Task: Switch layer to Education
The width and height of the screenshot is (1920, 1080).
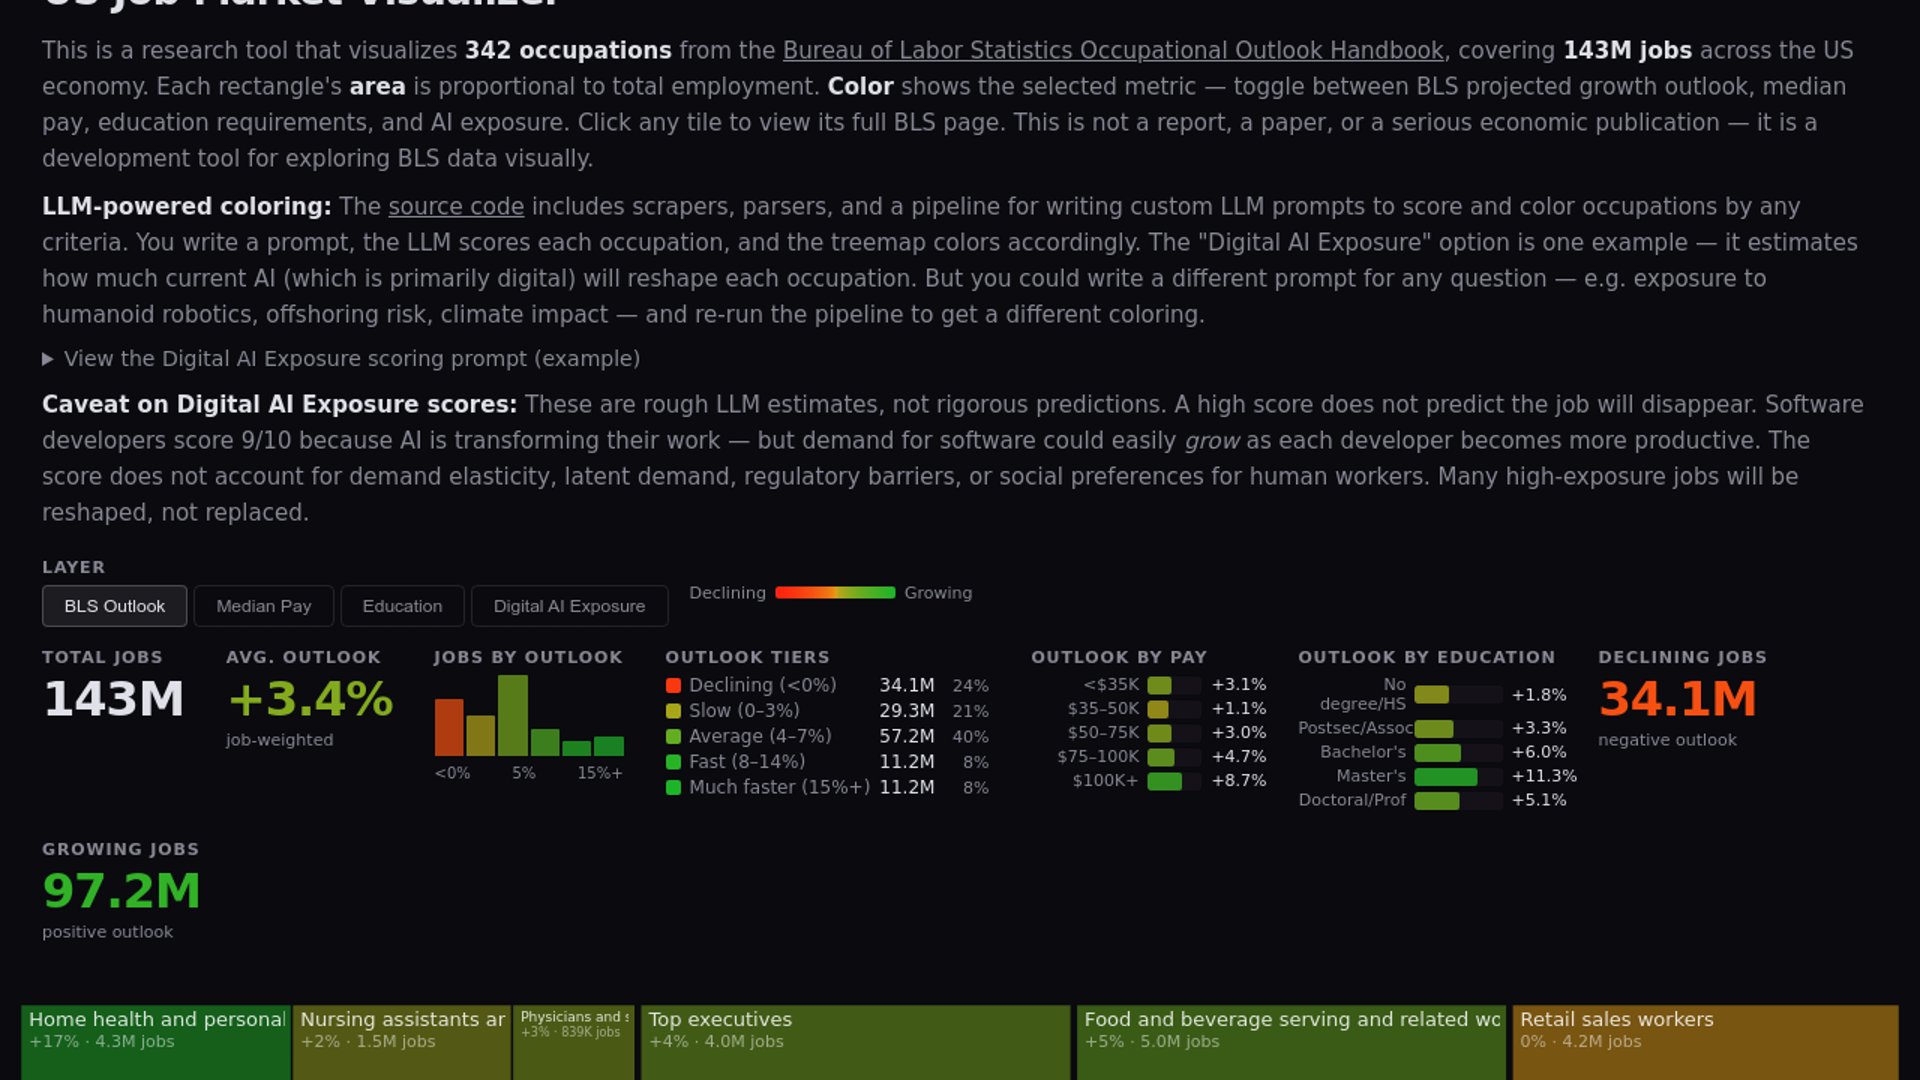Action: click(x=402, y=606)
